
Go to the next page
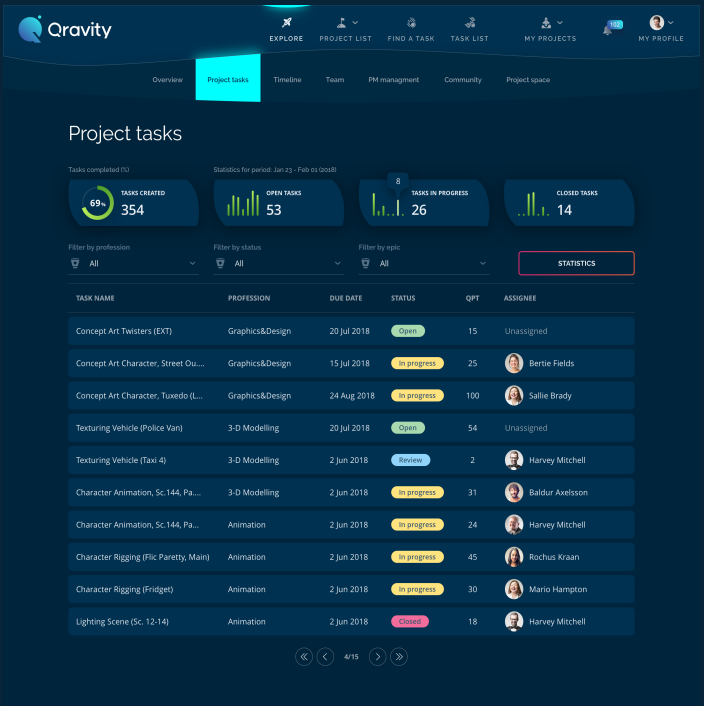[378, 656]
